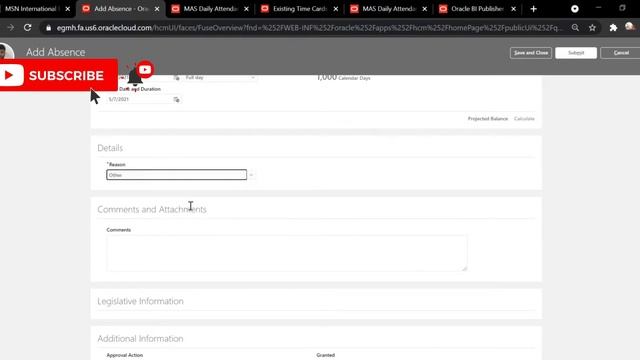Click Additional Information heading
This screenshot has height=360, width=640.
140,338
